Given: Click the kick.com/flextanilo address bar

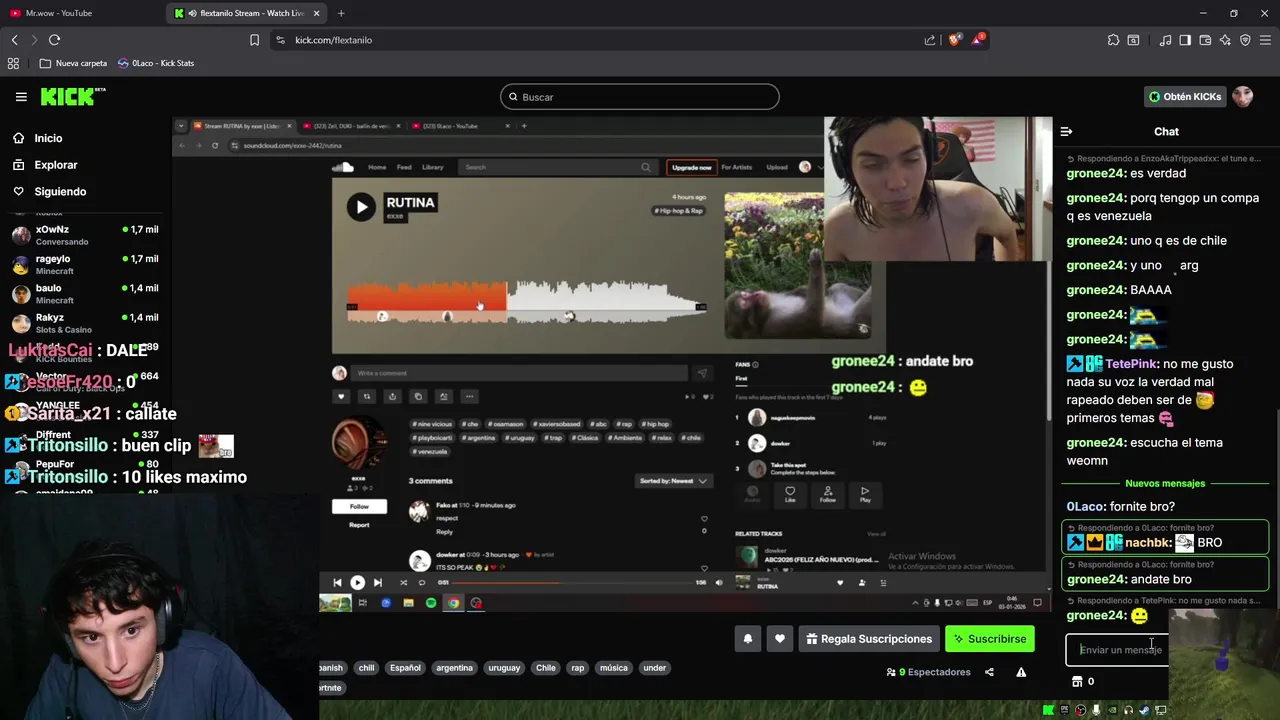Looking at the screenshot, I should click(x=600, y=40).
